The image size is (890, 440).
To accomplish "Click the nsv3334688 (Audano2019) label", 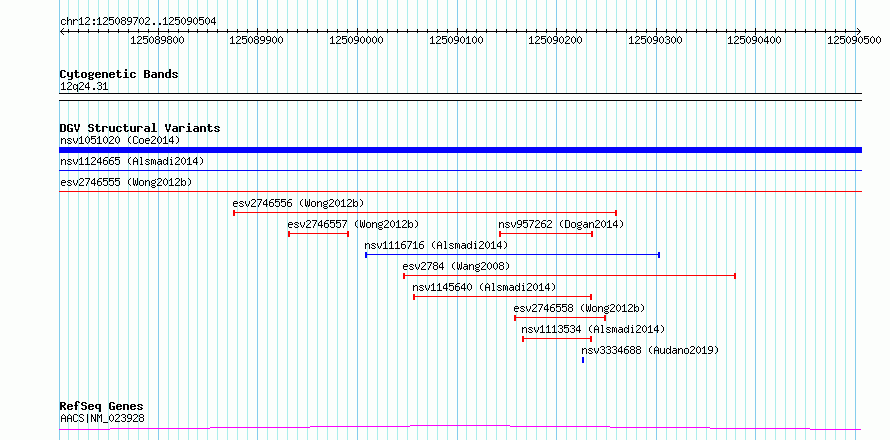I will tap(650, 350).
